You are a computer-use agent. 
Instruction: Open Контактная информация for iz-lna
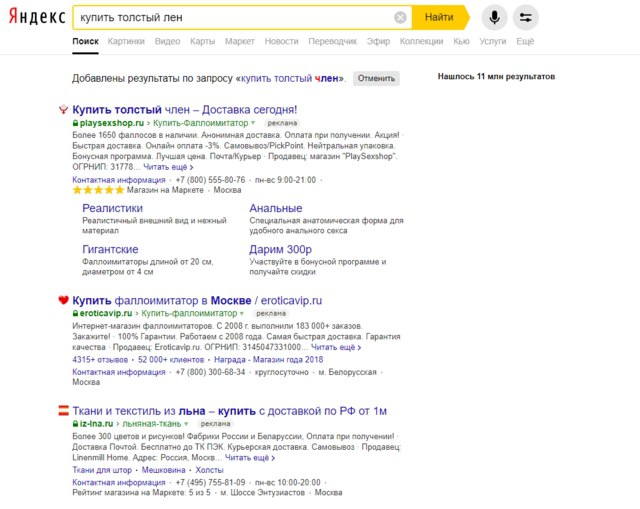coord(119,482)
